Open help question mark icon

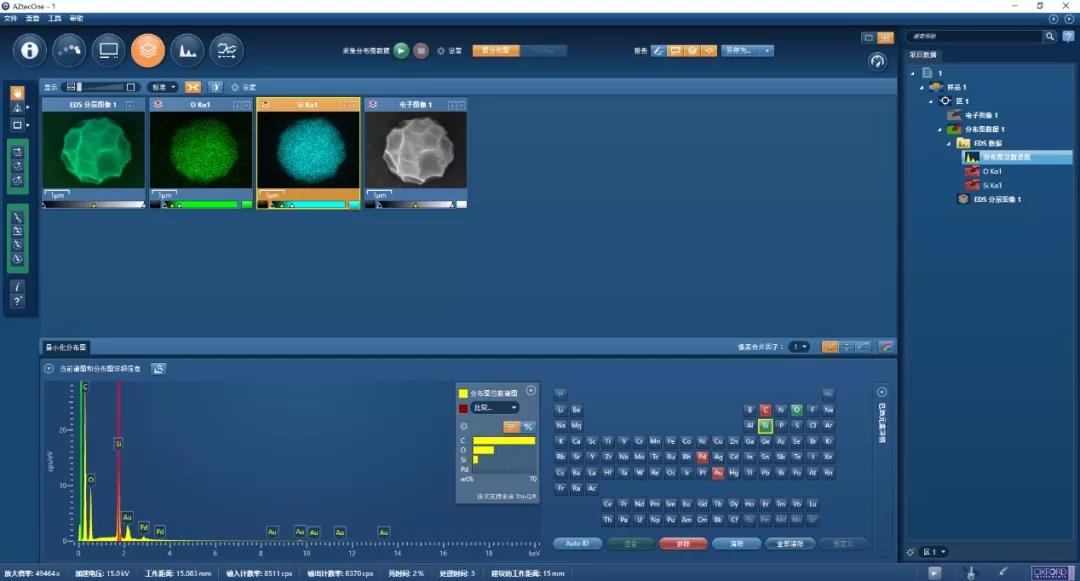pos(1069,36)
